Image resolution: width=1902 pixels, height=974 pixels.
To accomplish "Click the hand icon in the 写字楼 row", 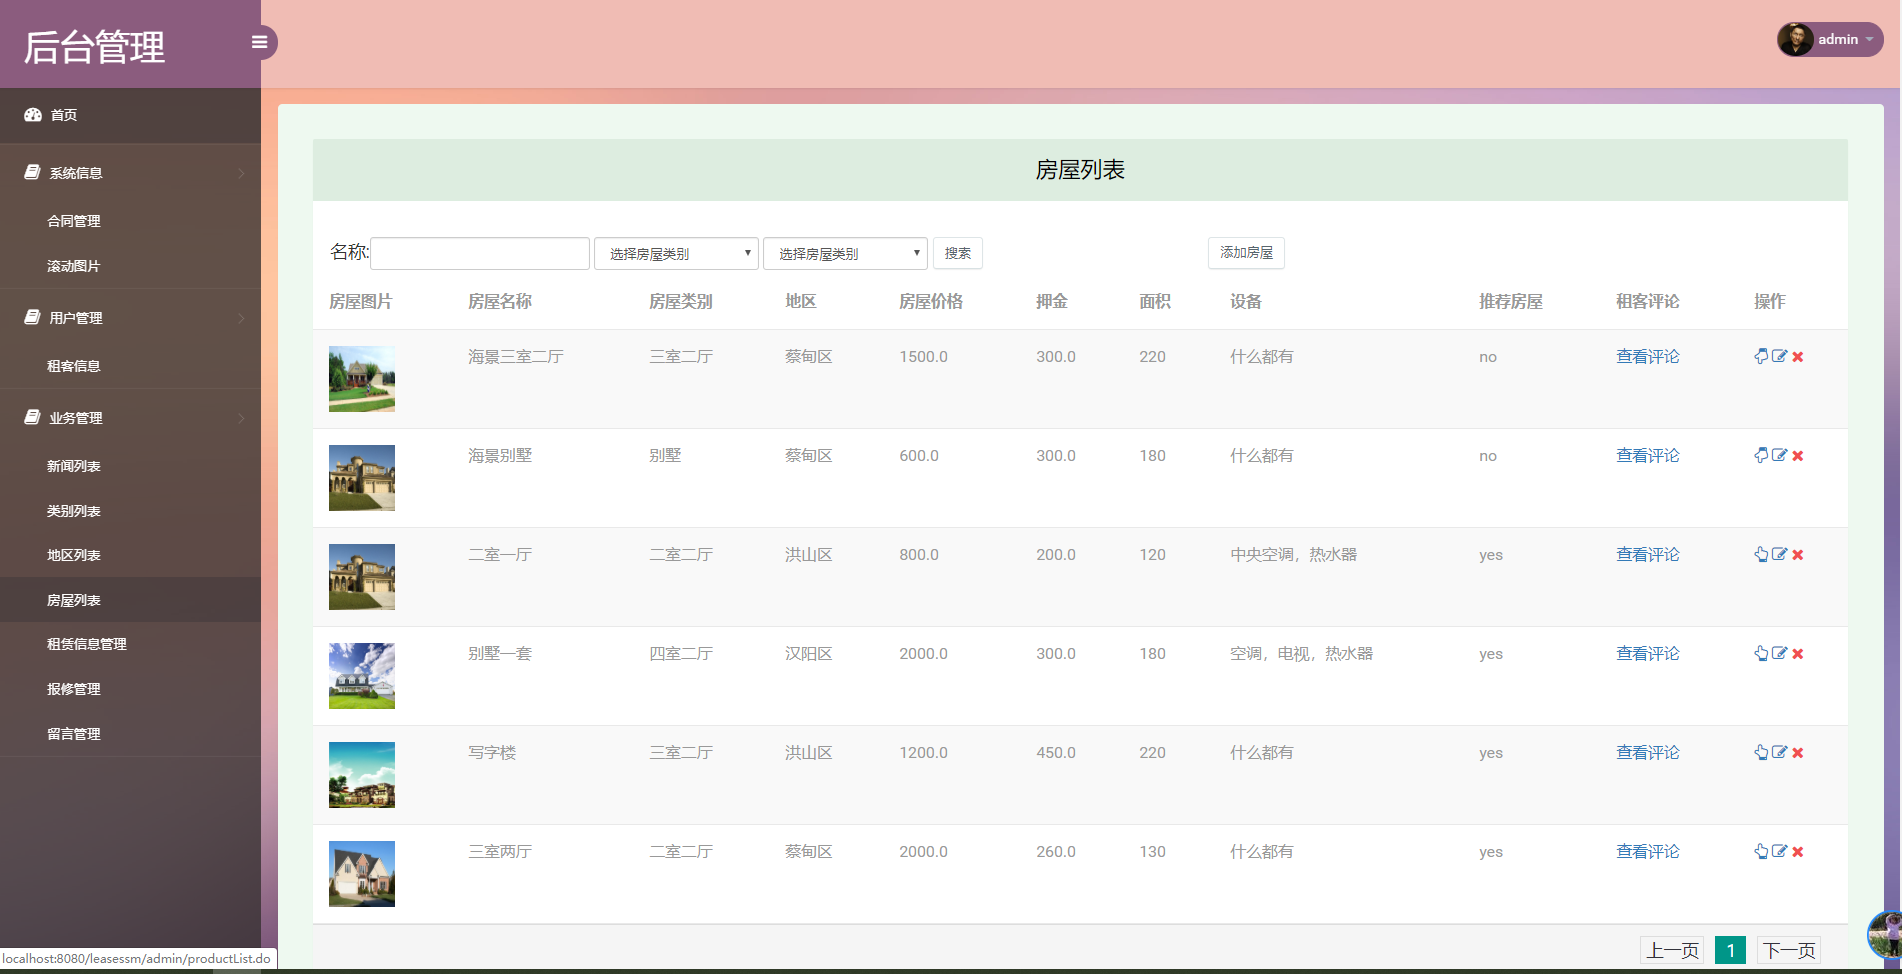I will pyautogui.click(x=1761, y=752).
